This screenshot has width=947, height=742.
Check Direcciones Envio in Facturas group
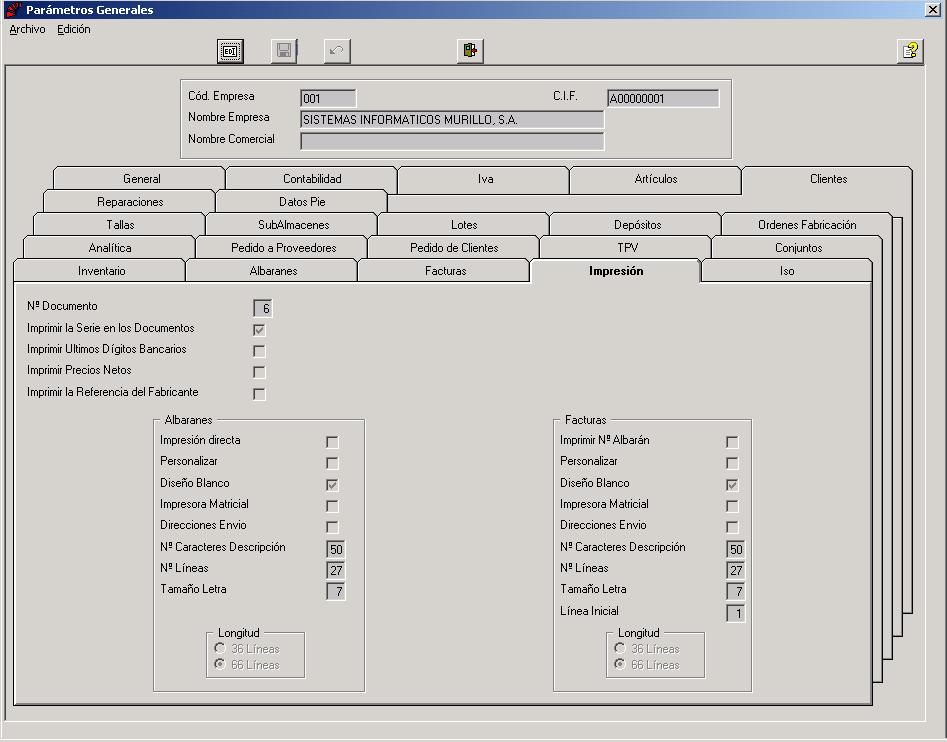point(732,527)
